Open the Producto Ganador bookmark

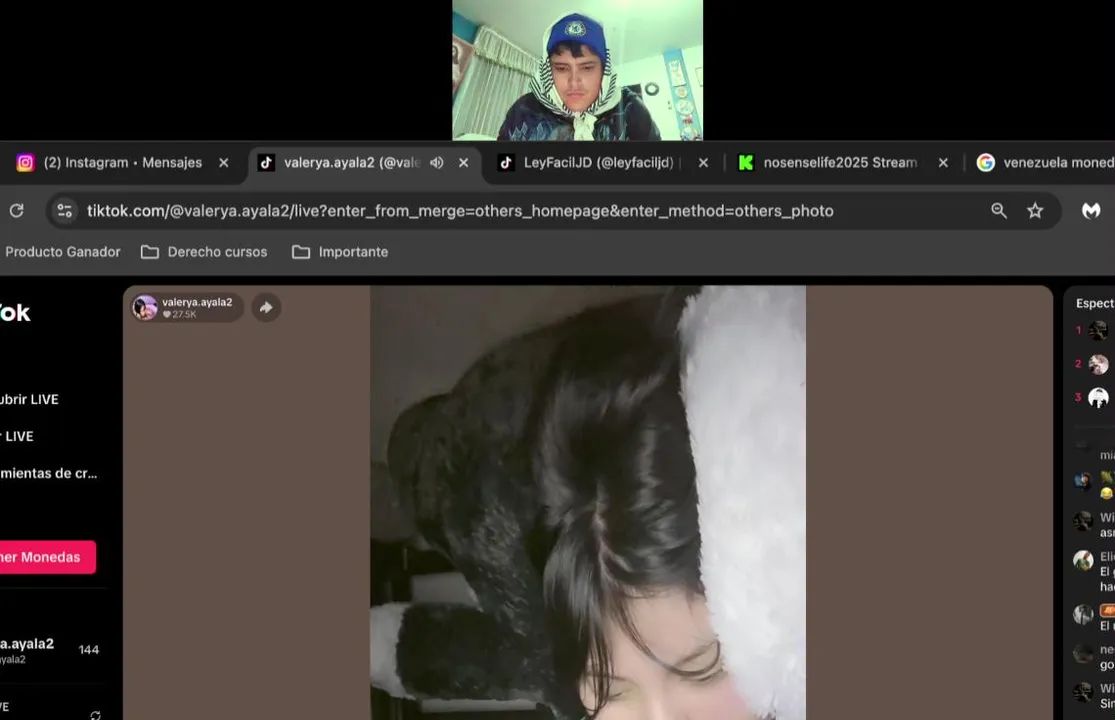click(x=63, y=252)
